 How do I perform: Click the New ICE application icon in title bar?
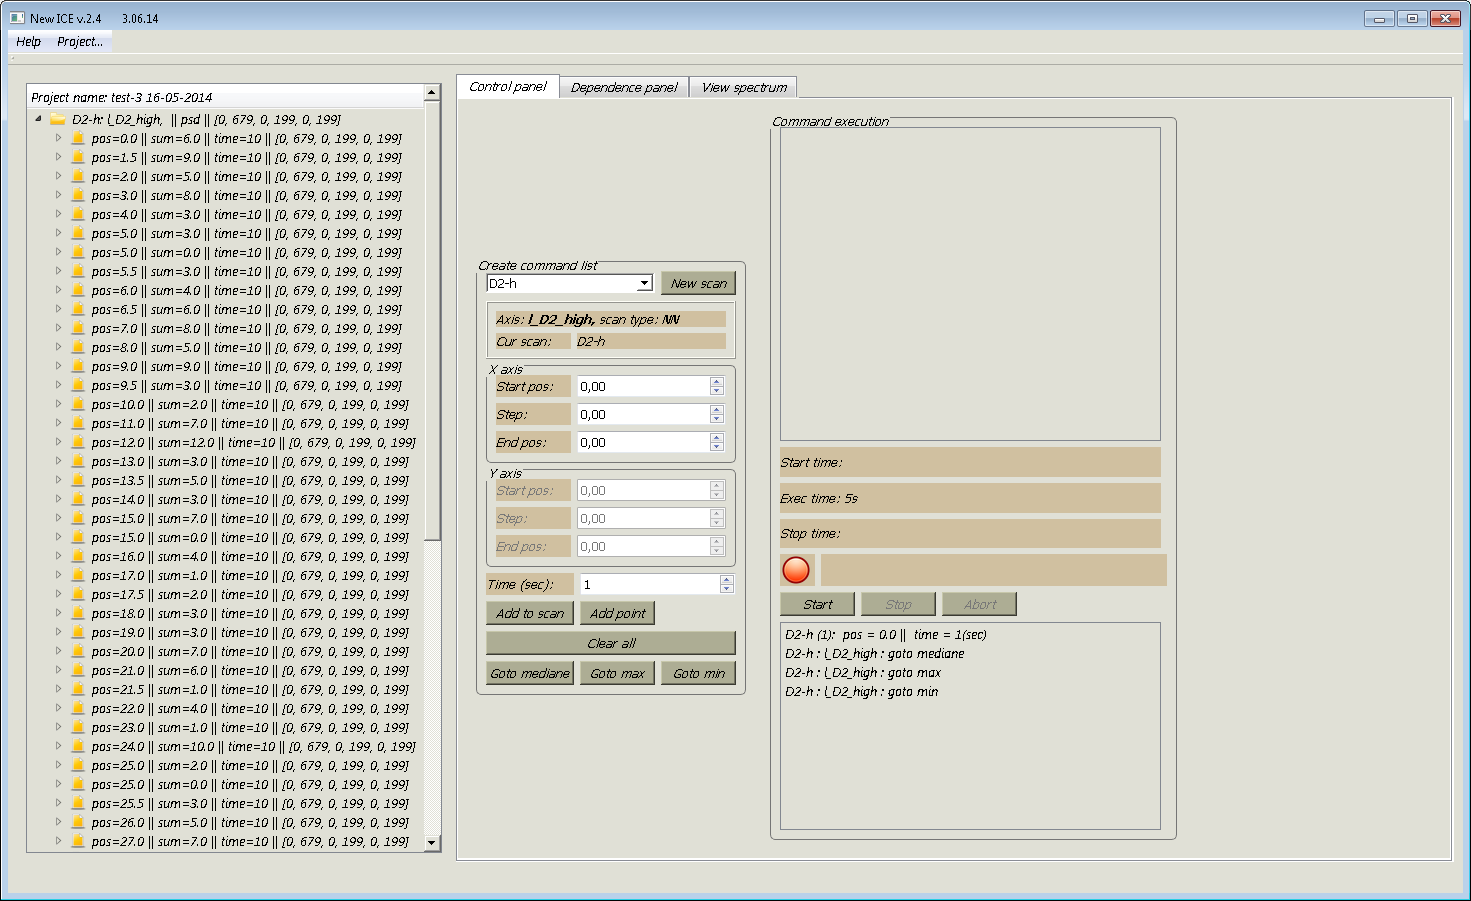click(x=17, y=18)
